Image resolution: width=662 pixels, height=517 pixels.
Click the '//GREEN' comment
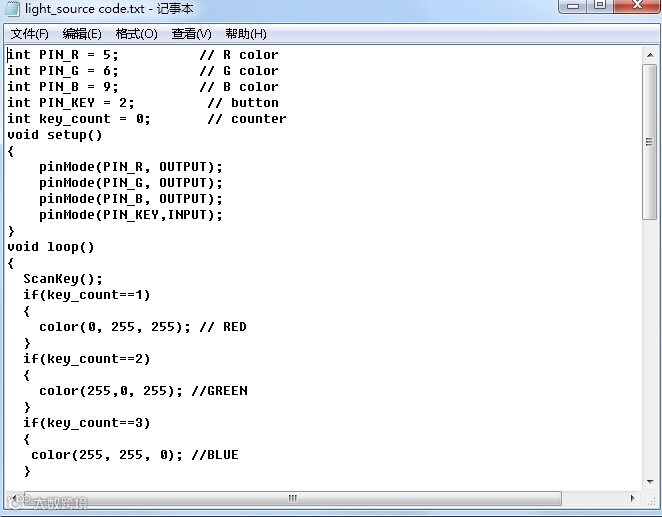point(220,391)
